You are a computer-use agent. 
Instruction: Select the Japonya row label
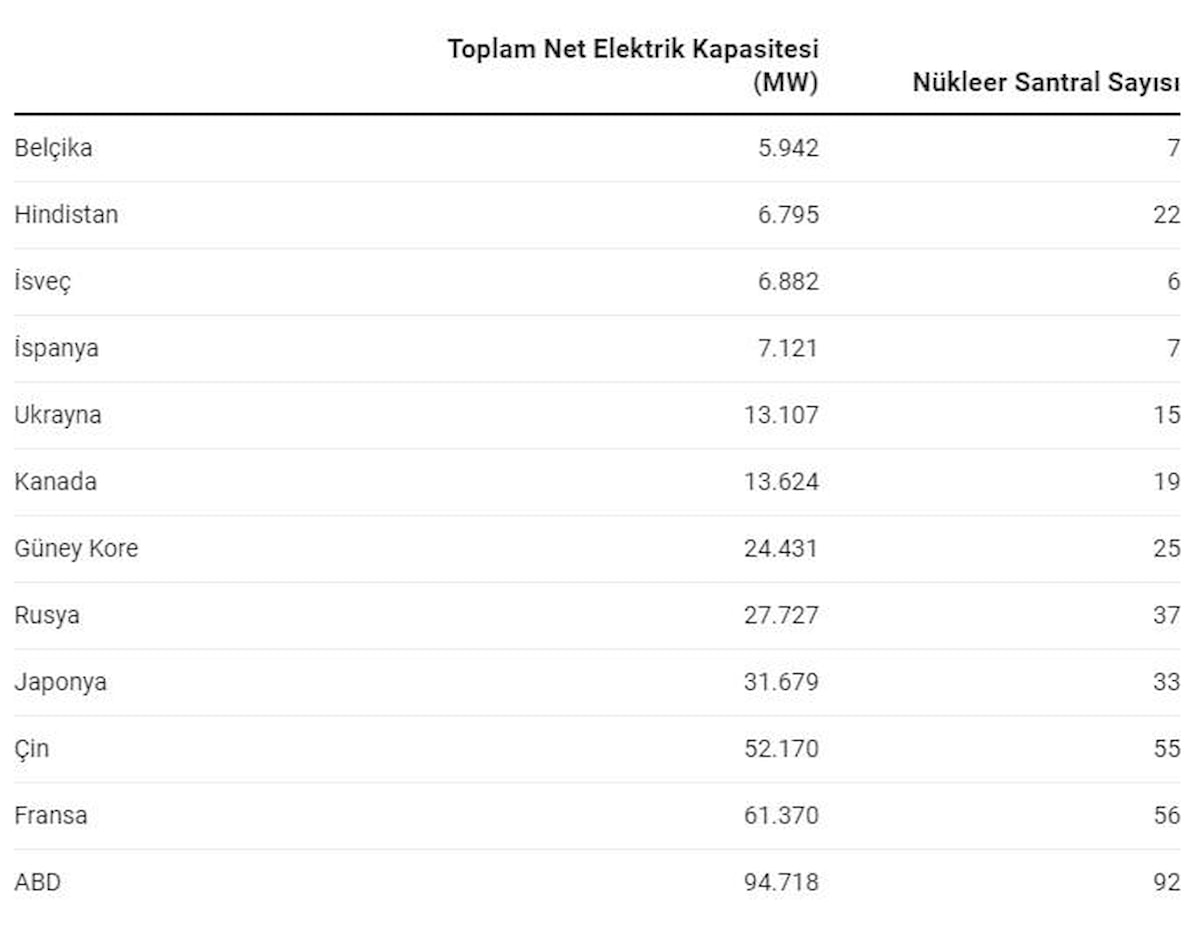(61, 682)
